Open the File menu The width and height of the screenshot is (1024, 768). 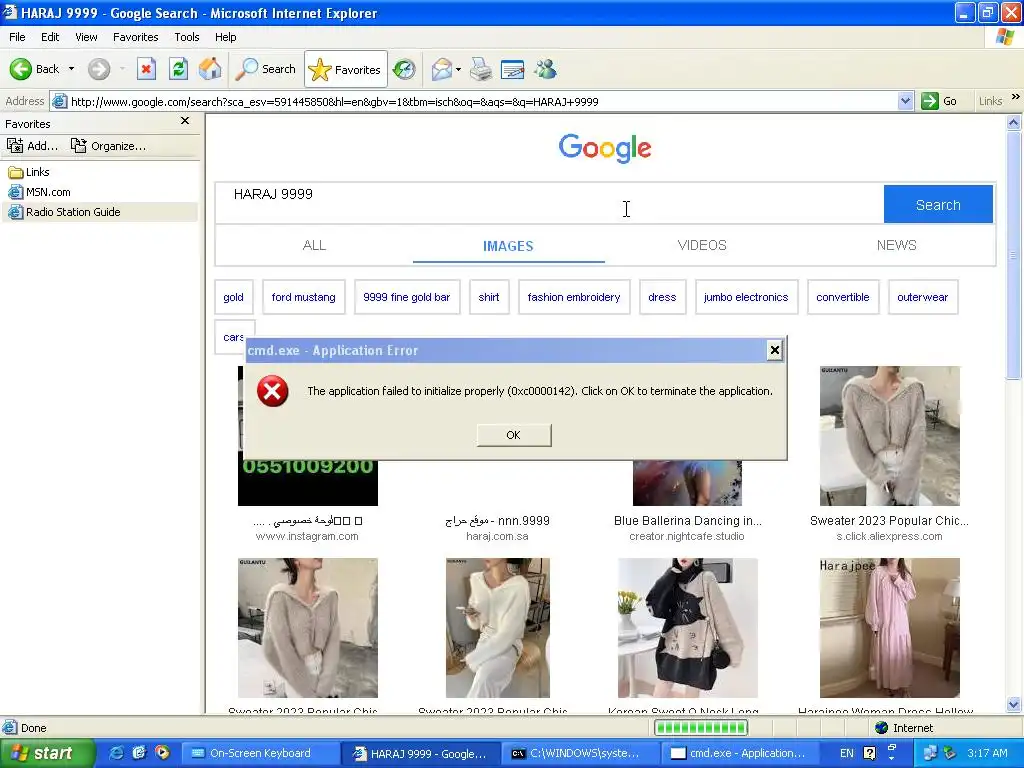click(17, 37)
